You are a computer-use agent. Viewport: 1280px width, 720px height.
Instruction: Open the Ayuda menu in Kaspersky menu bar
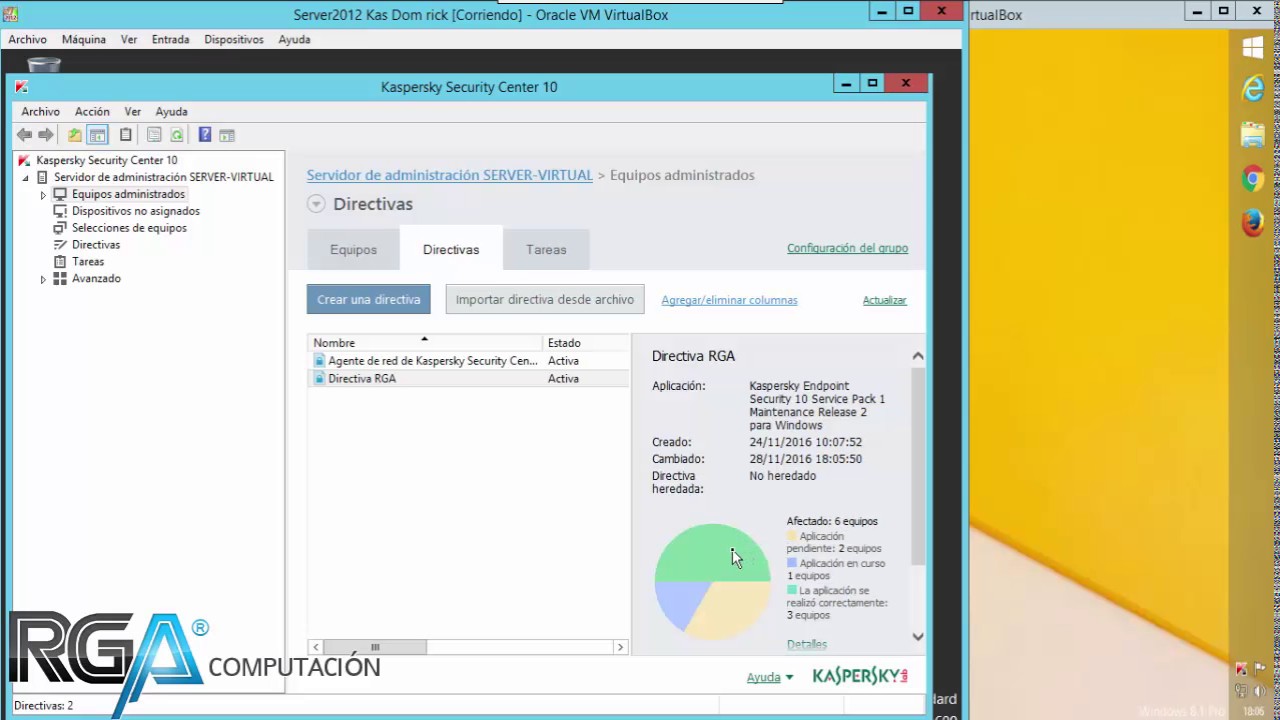[x=171, y=112]
